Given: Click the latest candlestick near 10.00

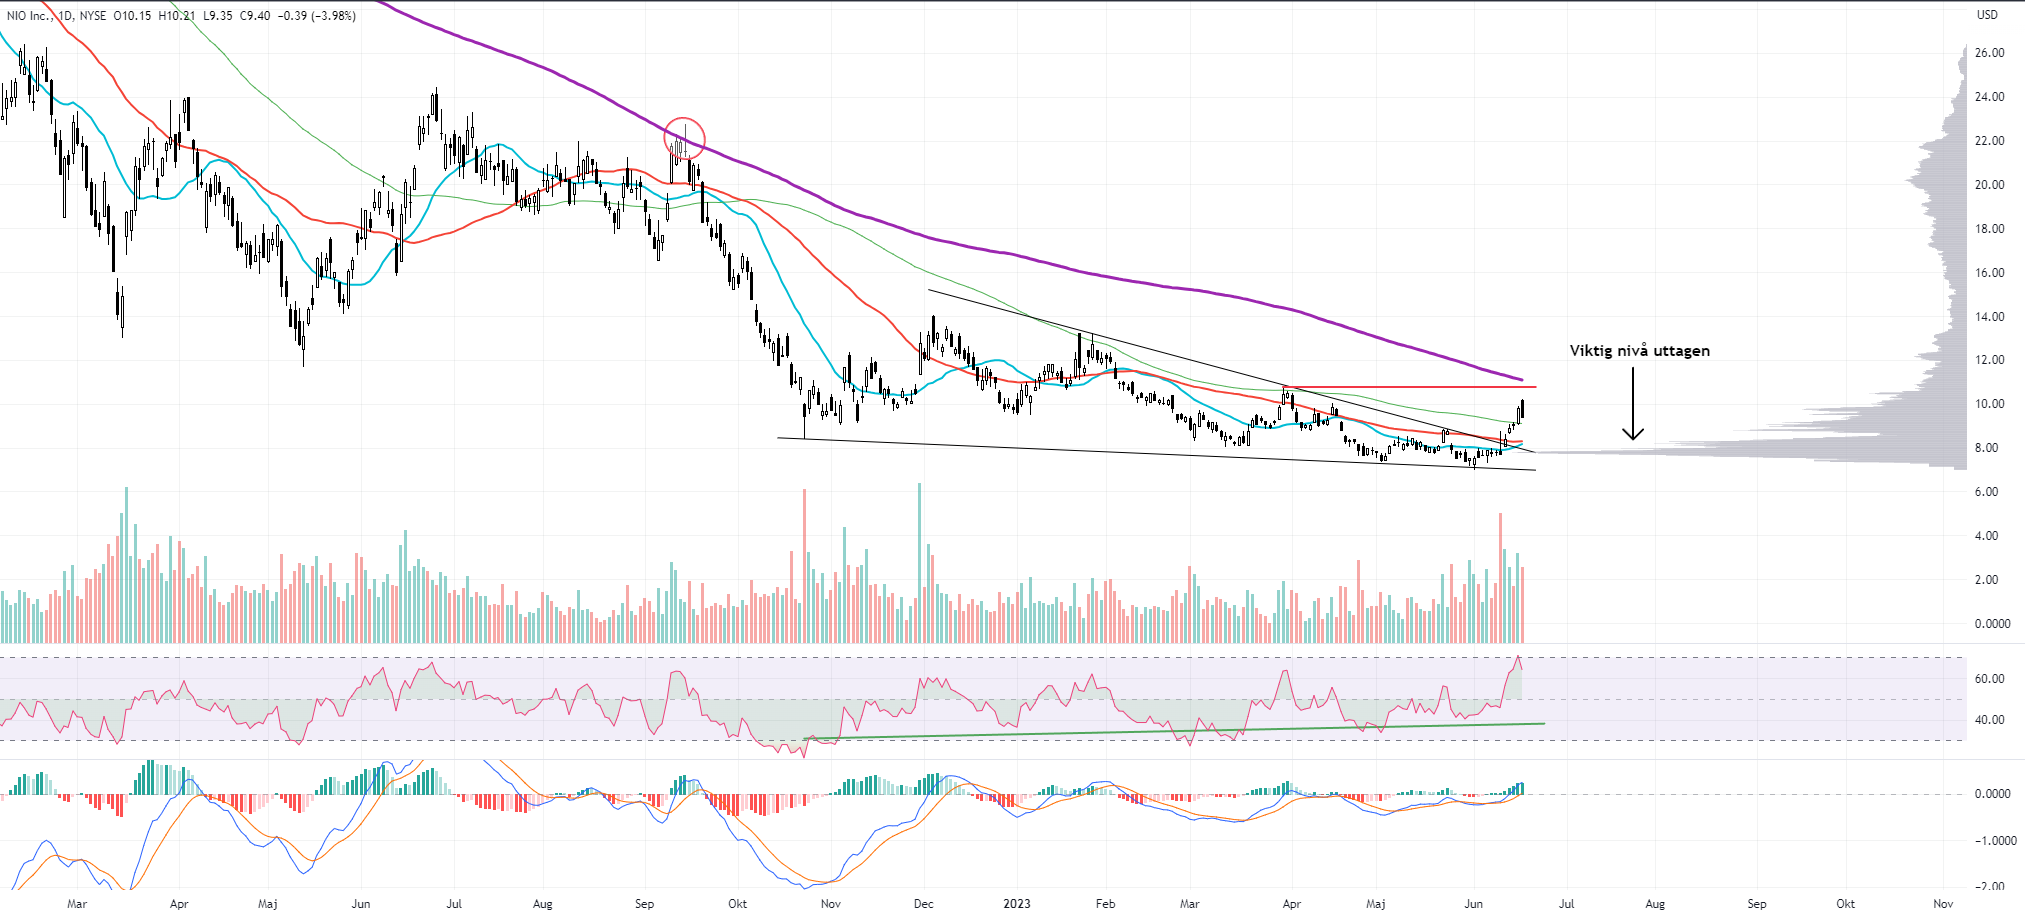Looking at the screenshot, I should tap(1522, 408).
